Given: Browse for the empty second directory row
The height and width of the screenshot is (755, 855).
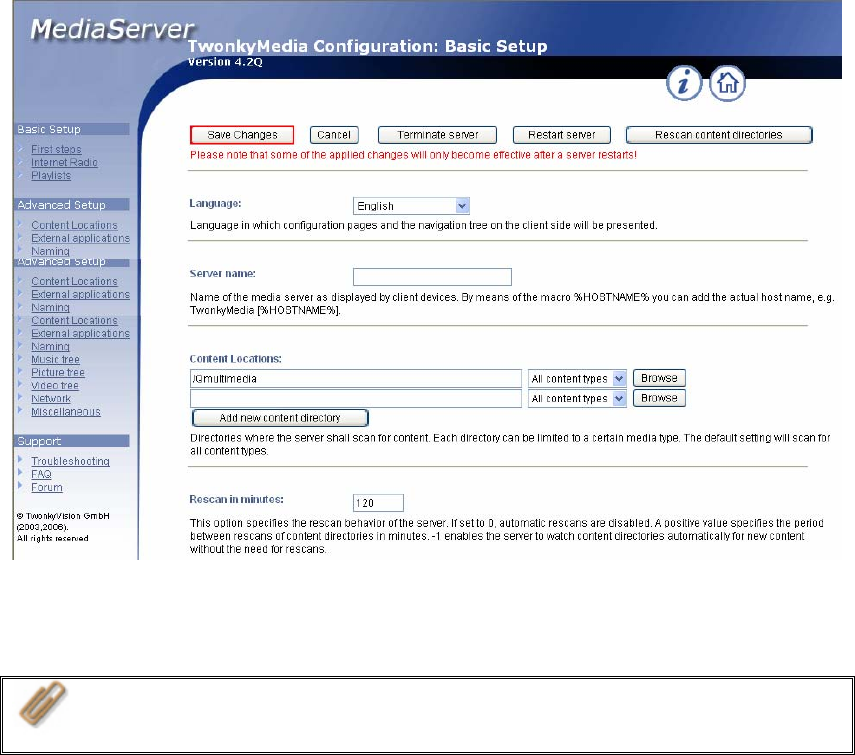Looking at the screenshot, I should point(659,398).
